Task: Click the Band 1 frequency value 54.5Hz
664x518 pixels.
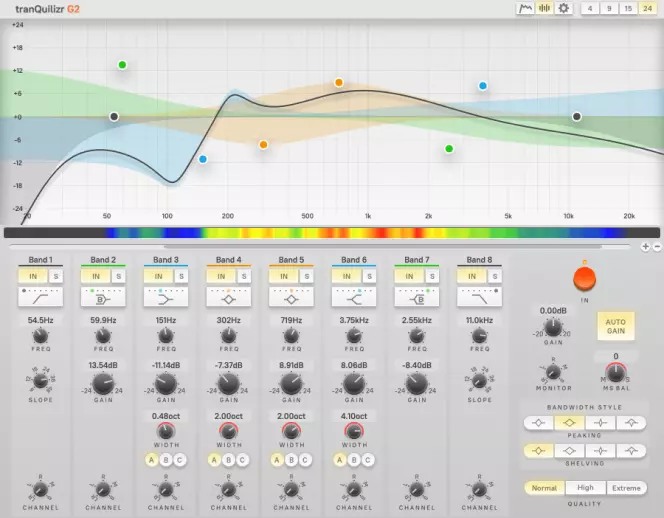Action: pos(41,320)
